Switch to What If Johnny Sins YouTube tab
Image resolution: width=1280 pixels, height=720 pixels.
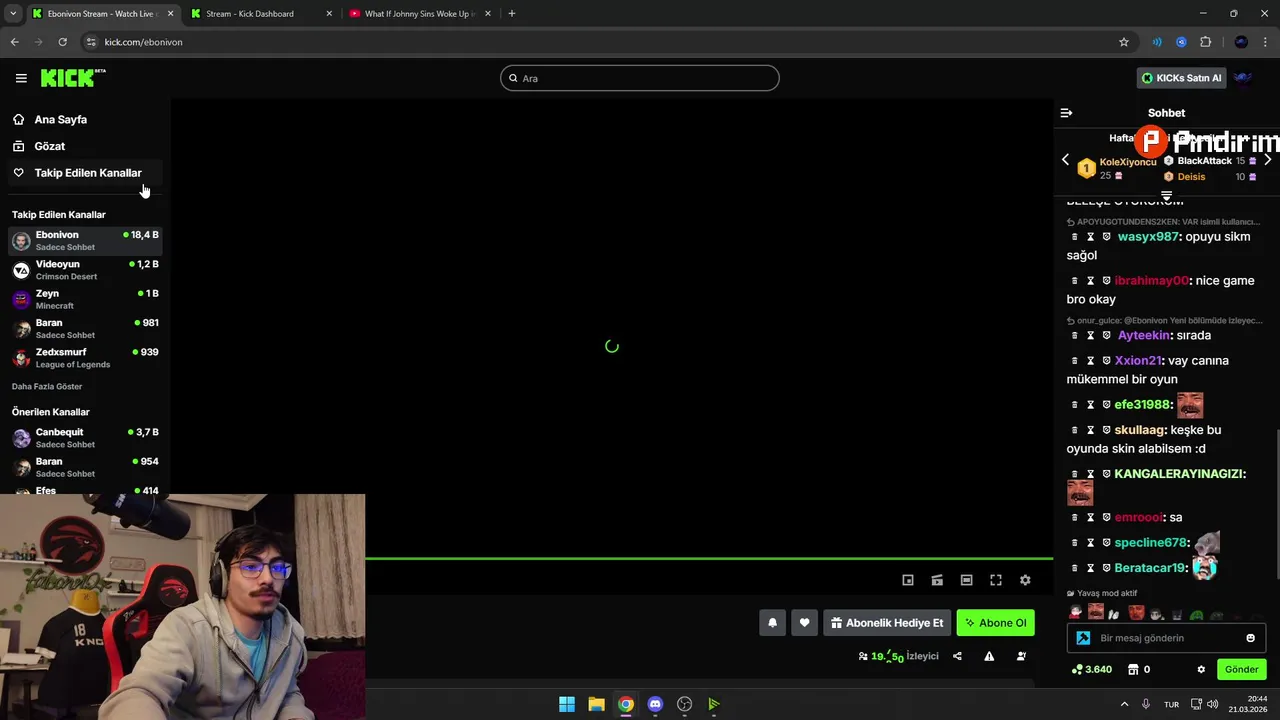(418, 14)
